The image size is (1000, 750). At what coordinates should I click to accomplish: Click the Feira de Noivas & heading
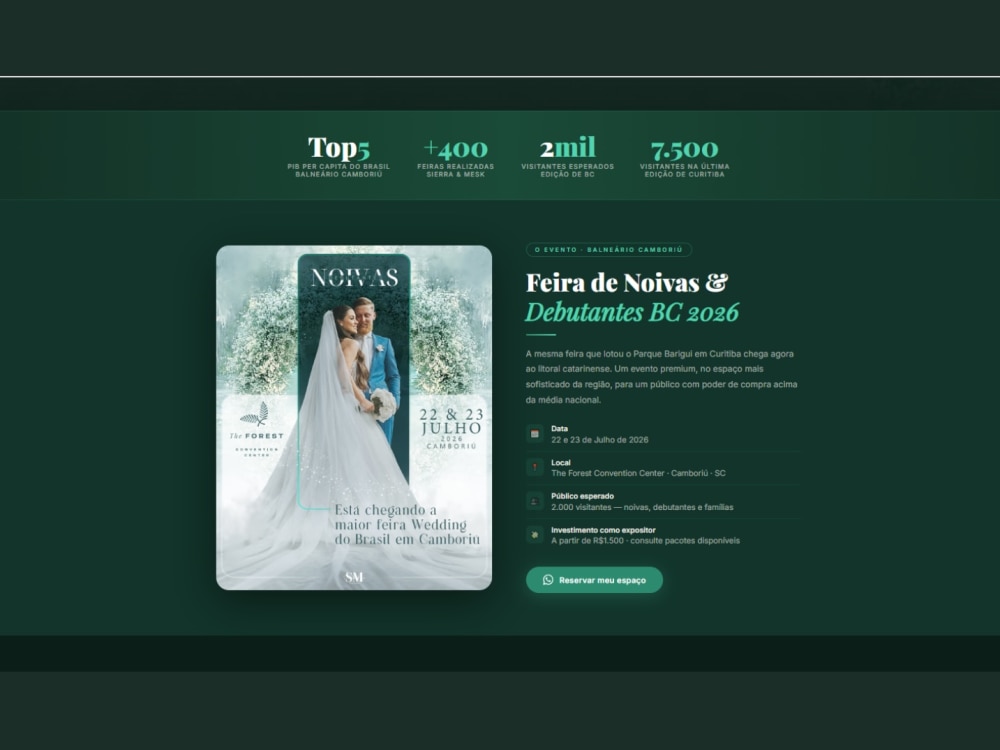pyautogui.click(x=626, y=283)
